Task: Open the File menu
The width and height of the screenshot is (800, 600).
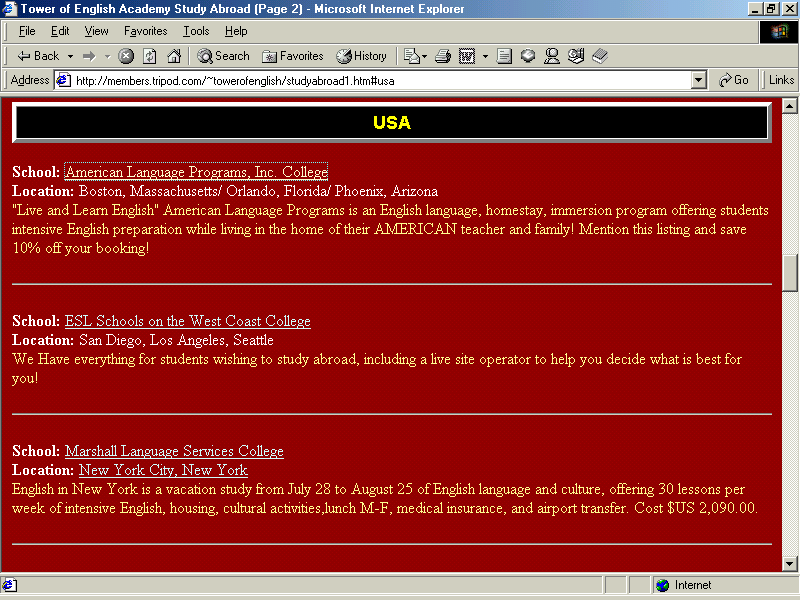Action: click(x=27, y=31)
